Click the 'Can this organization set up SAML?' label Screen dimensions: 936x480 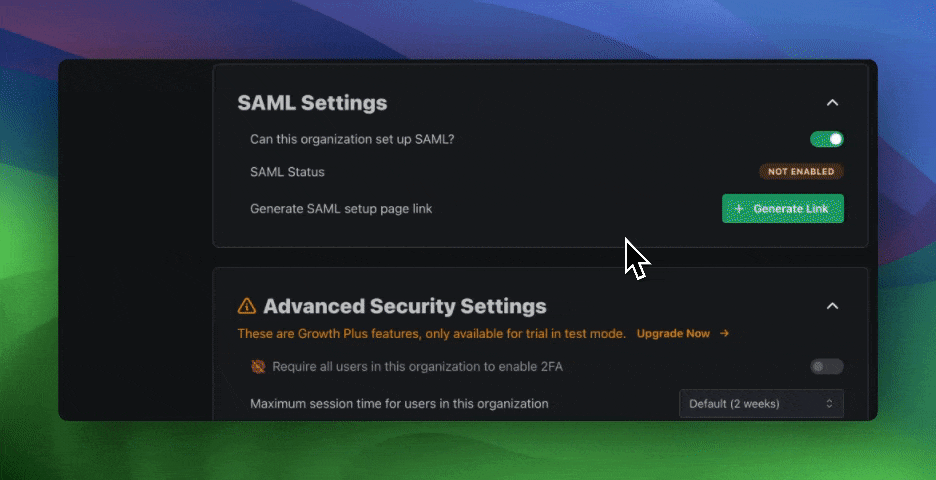click(x=352, y=139)
